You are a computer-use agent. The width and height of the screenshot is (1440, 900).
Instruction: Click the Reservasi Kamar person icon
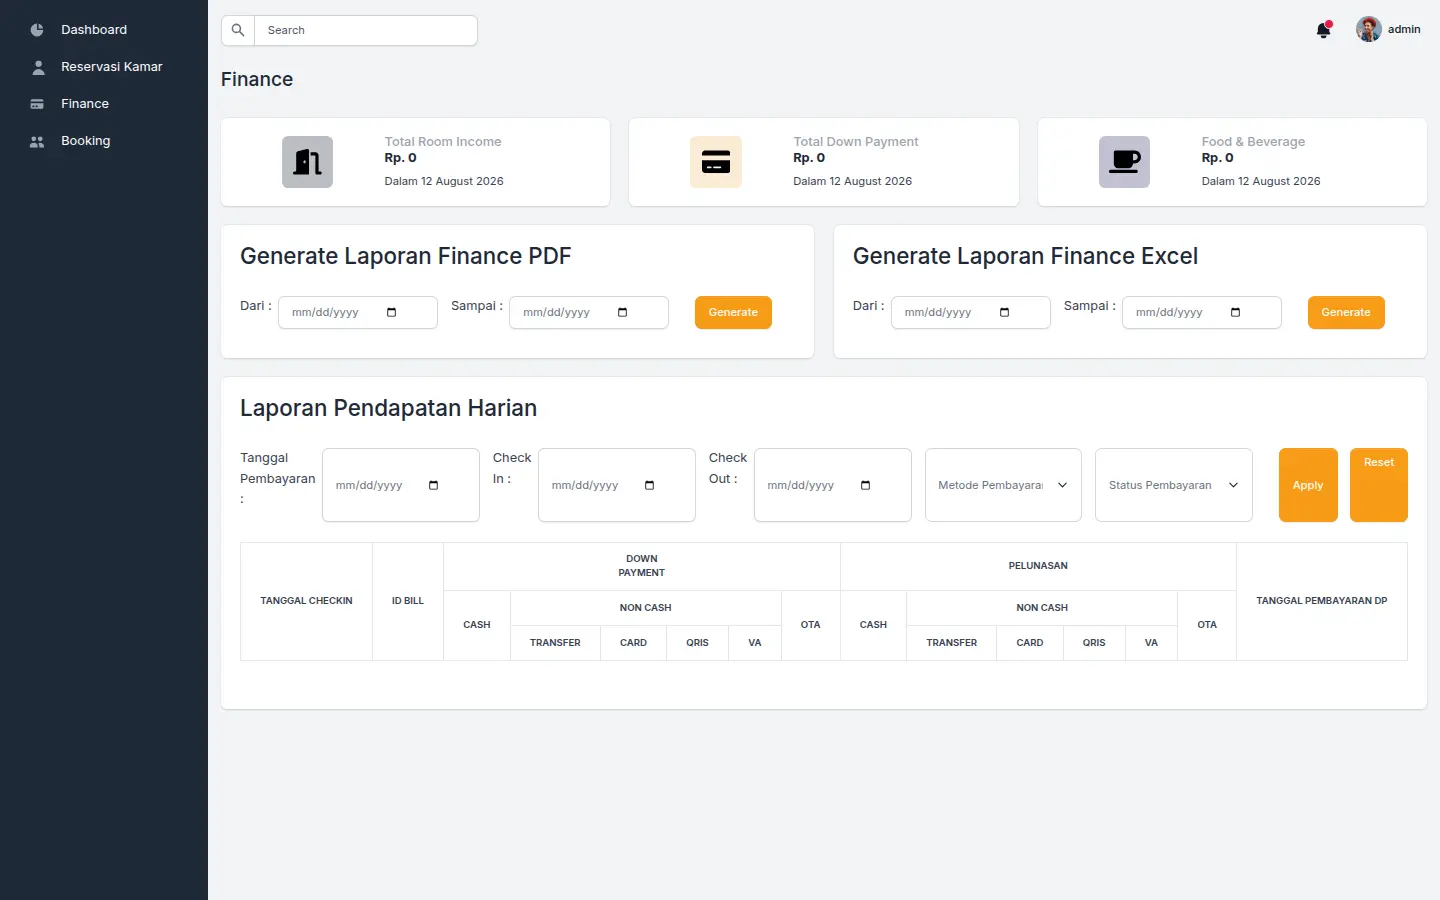point(38,67)
